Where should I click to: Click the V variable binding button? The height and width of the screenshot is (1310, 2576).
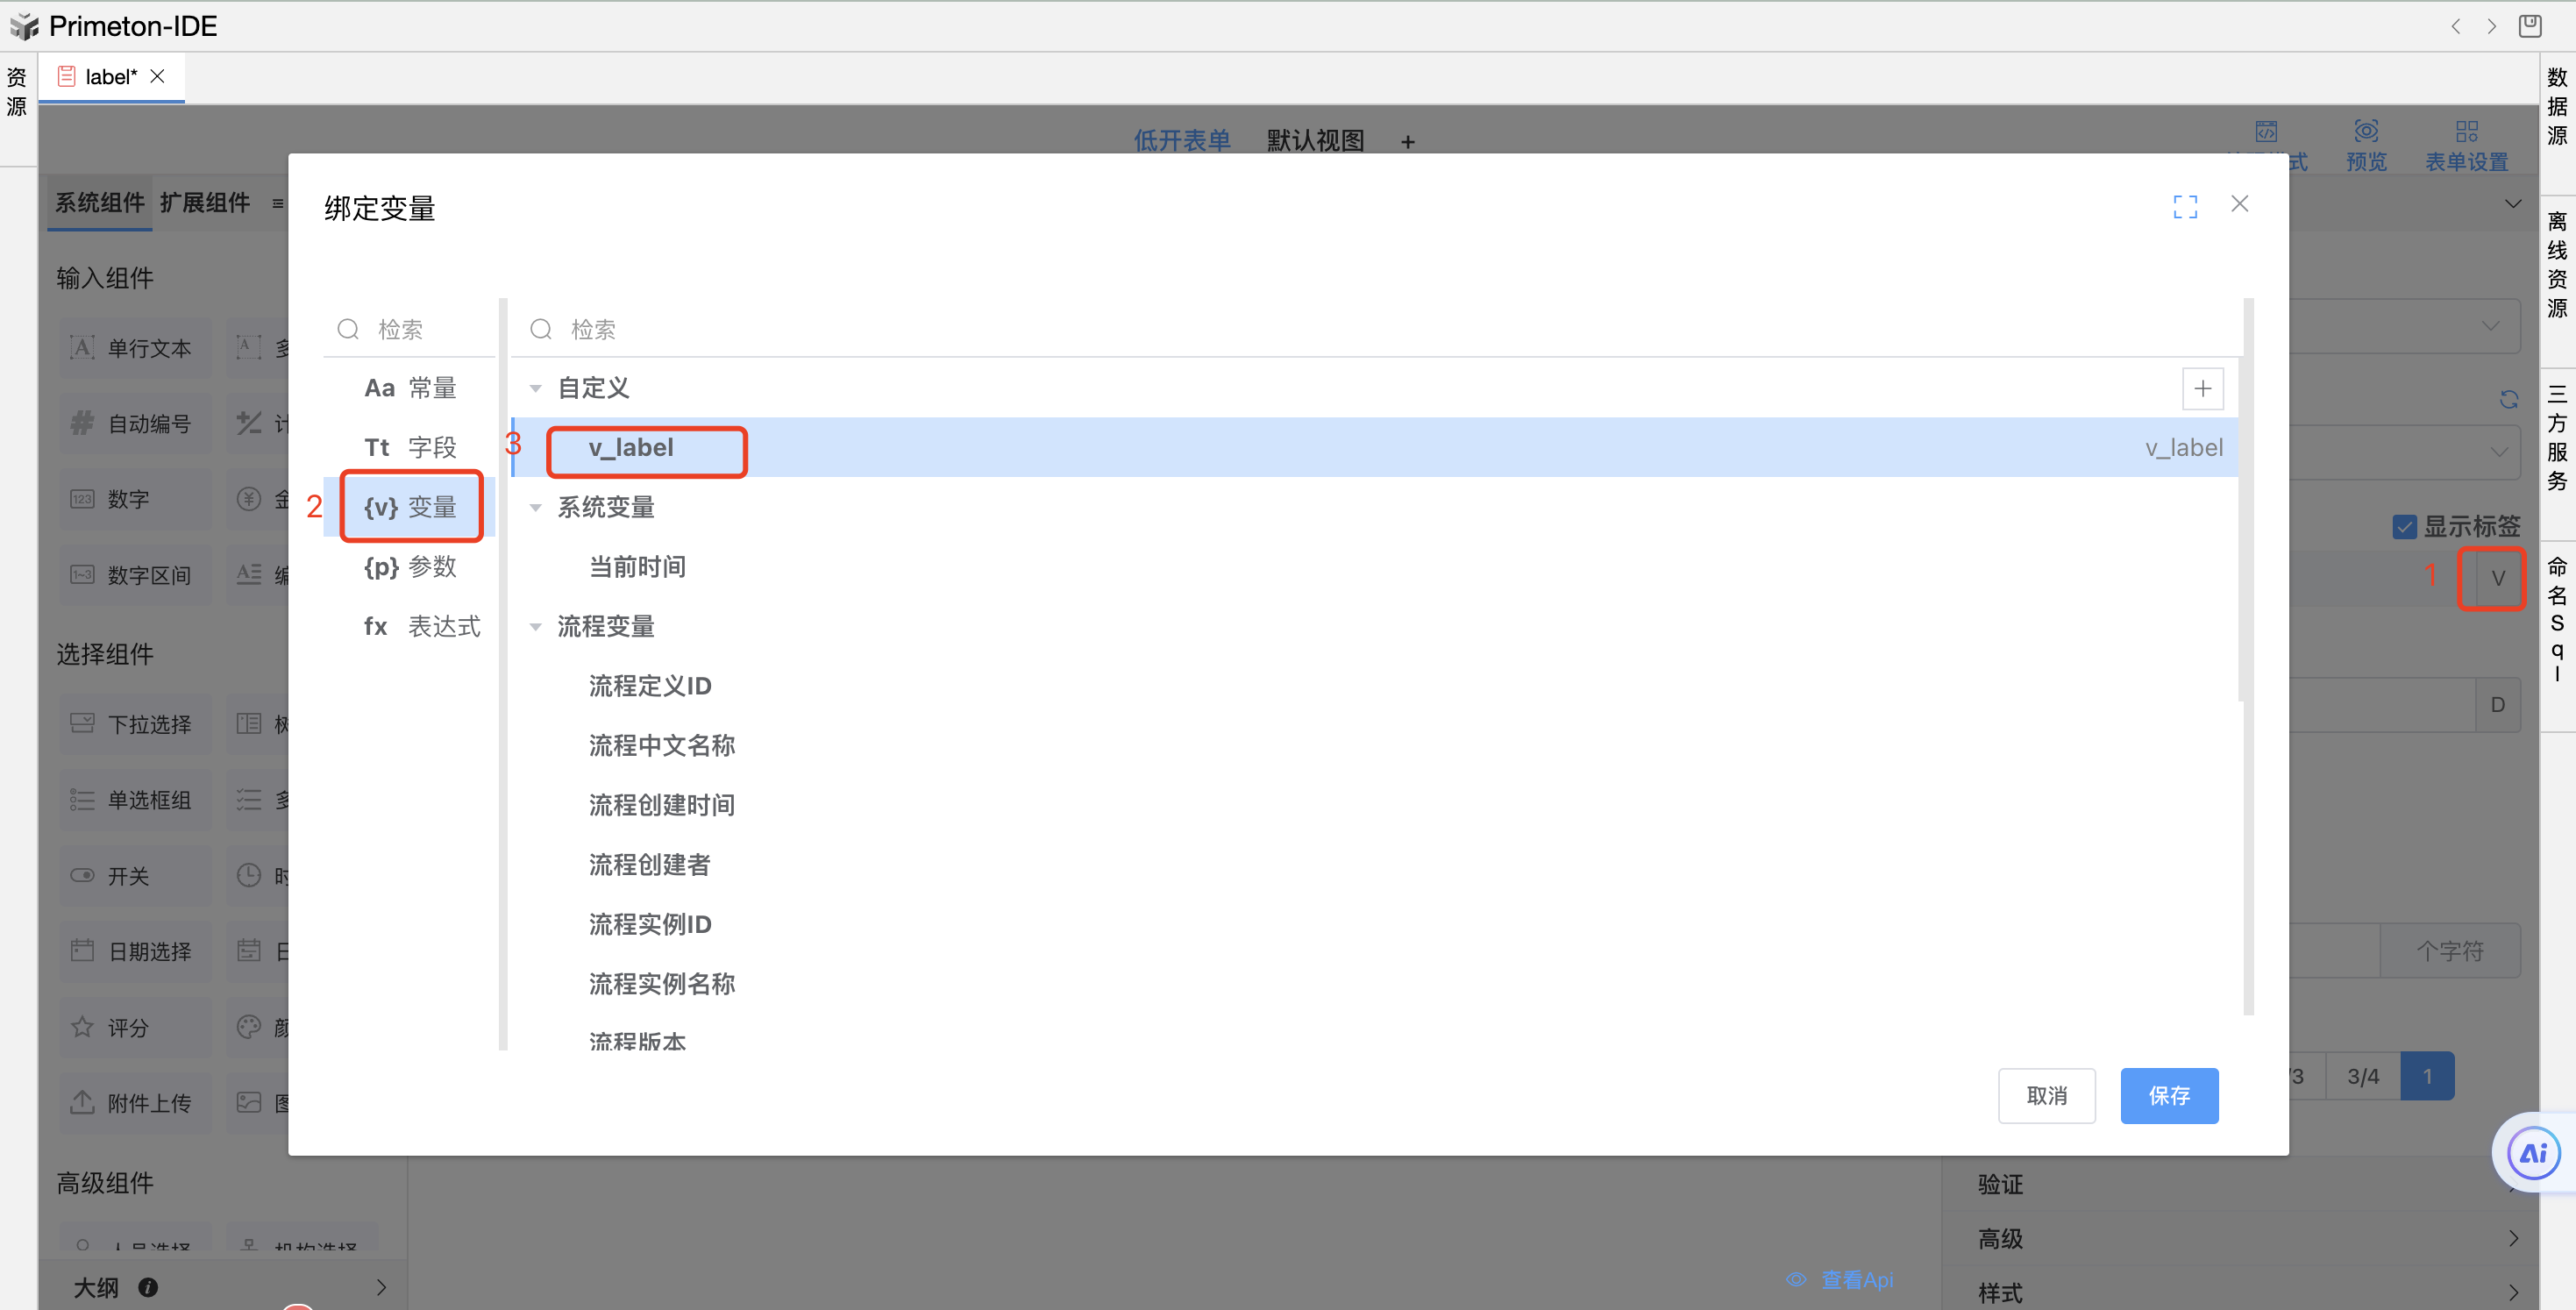(2497, 578)
